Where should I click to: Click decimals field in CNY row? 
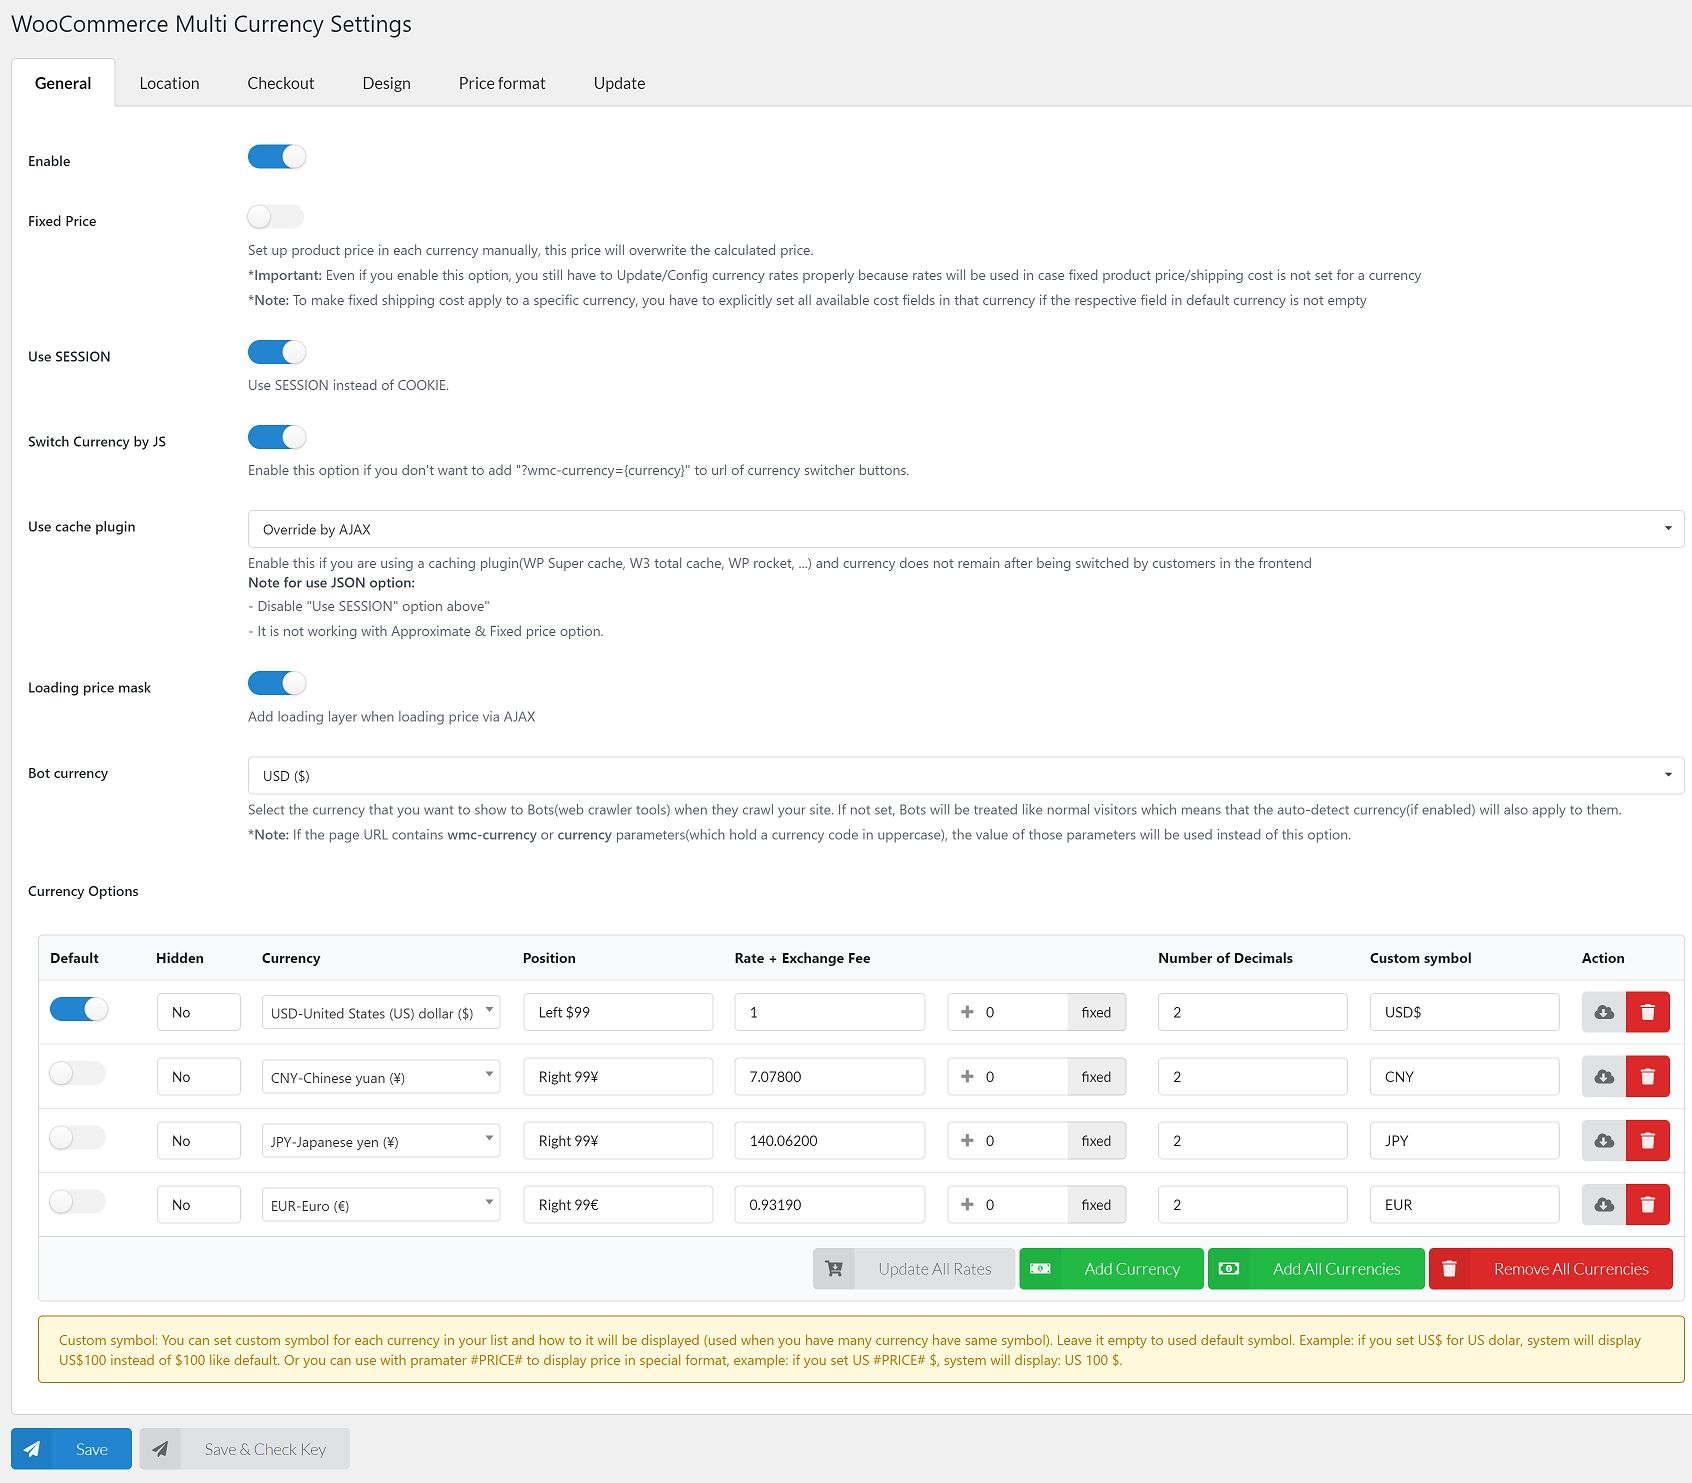click(x=1252, y=1076)
